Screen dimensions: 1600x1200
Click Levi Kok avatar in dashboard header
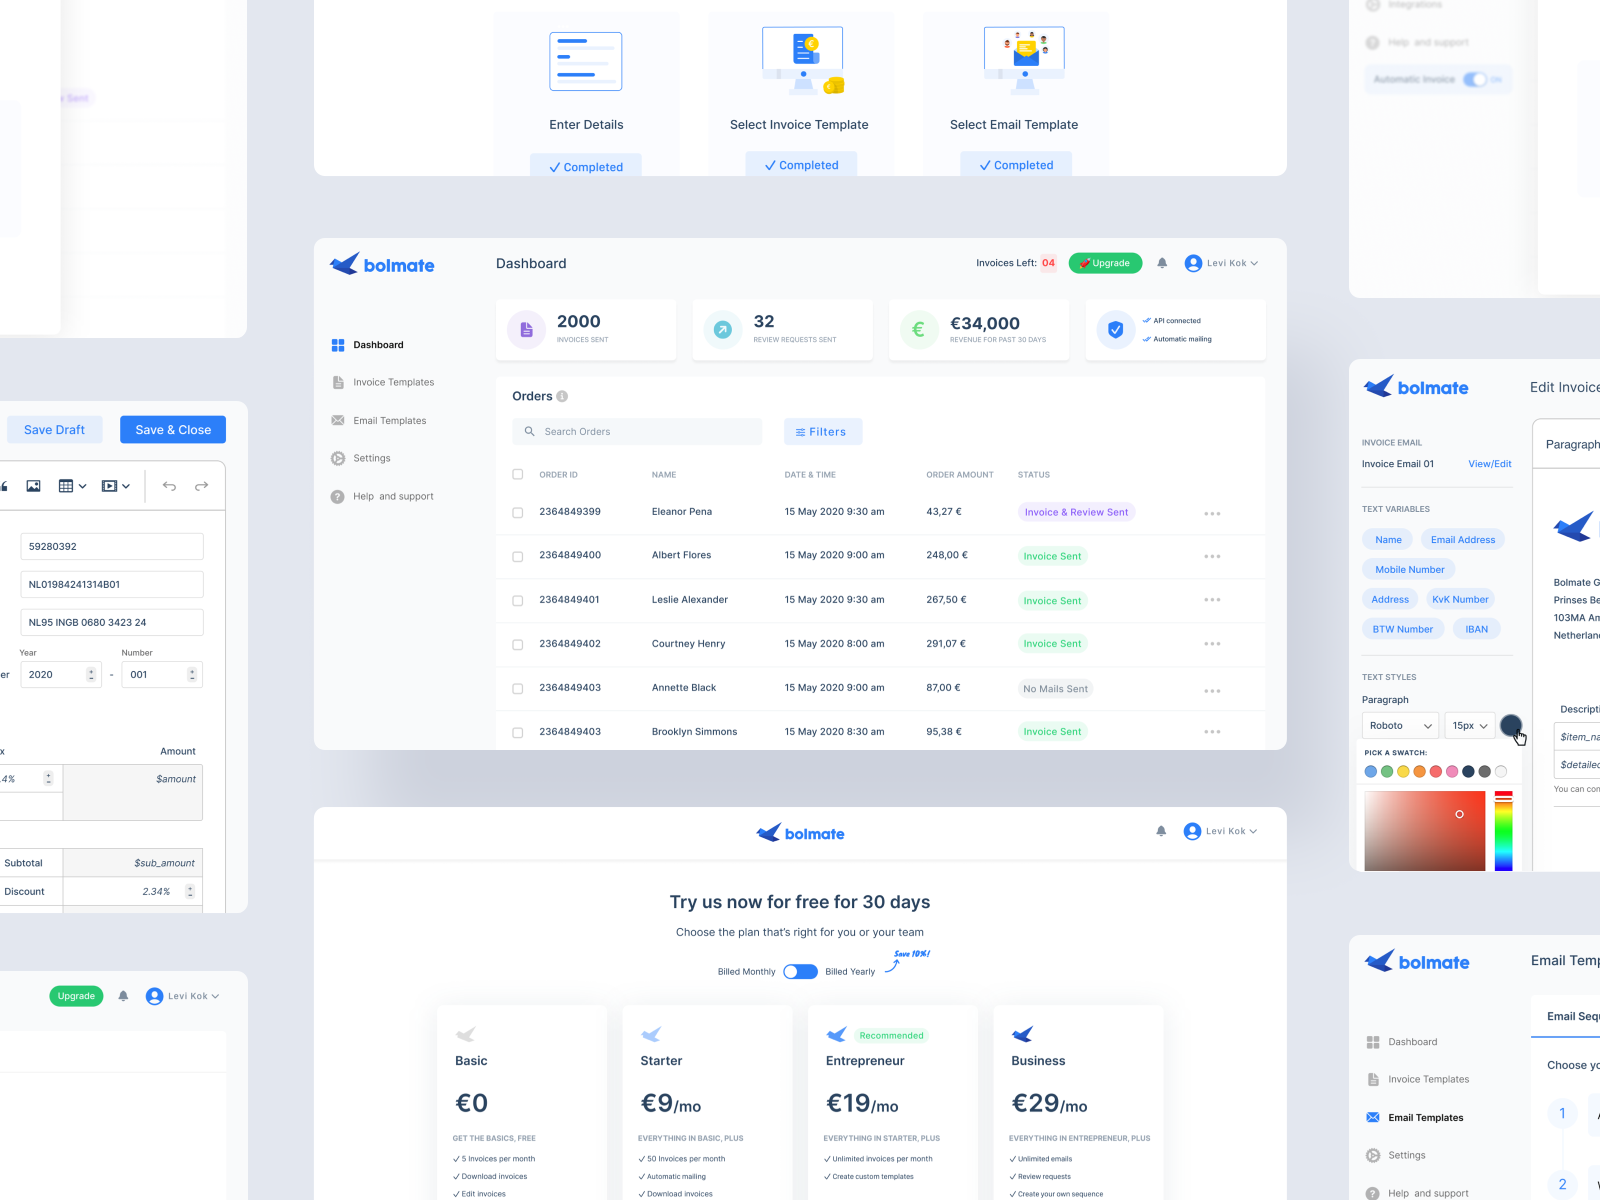click(1193, 263)
